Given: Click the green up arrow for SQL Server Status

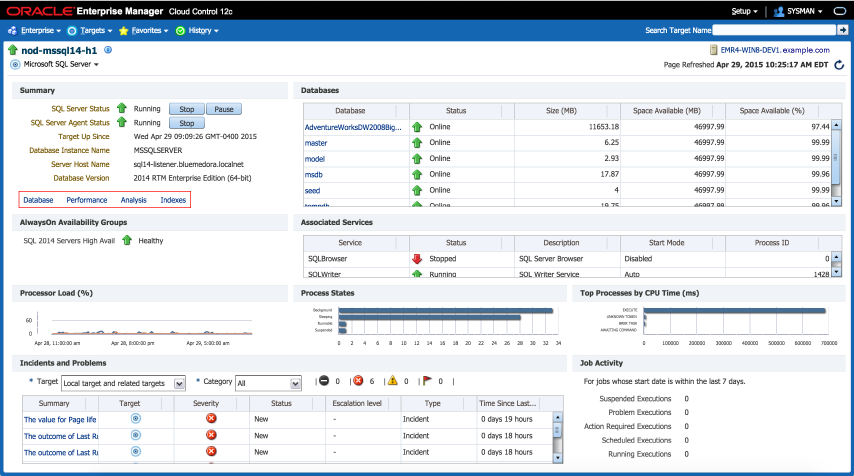Looking at the screenshot, I should point(122,108).
